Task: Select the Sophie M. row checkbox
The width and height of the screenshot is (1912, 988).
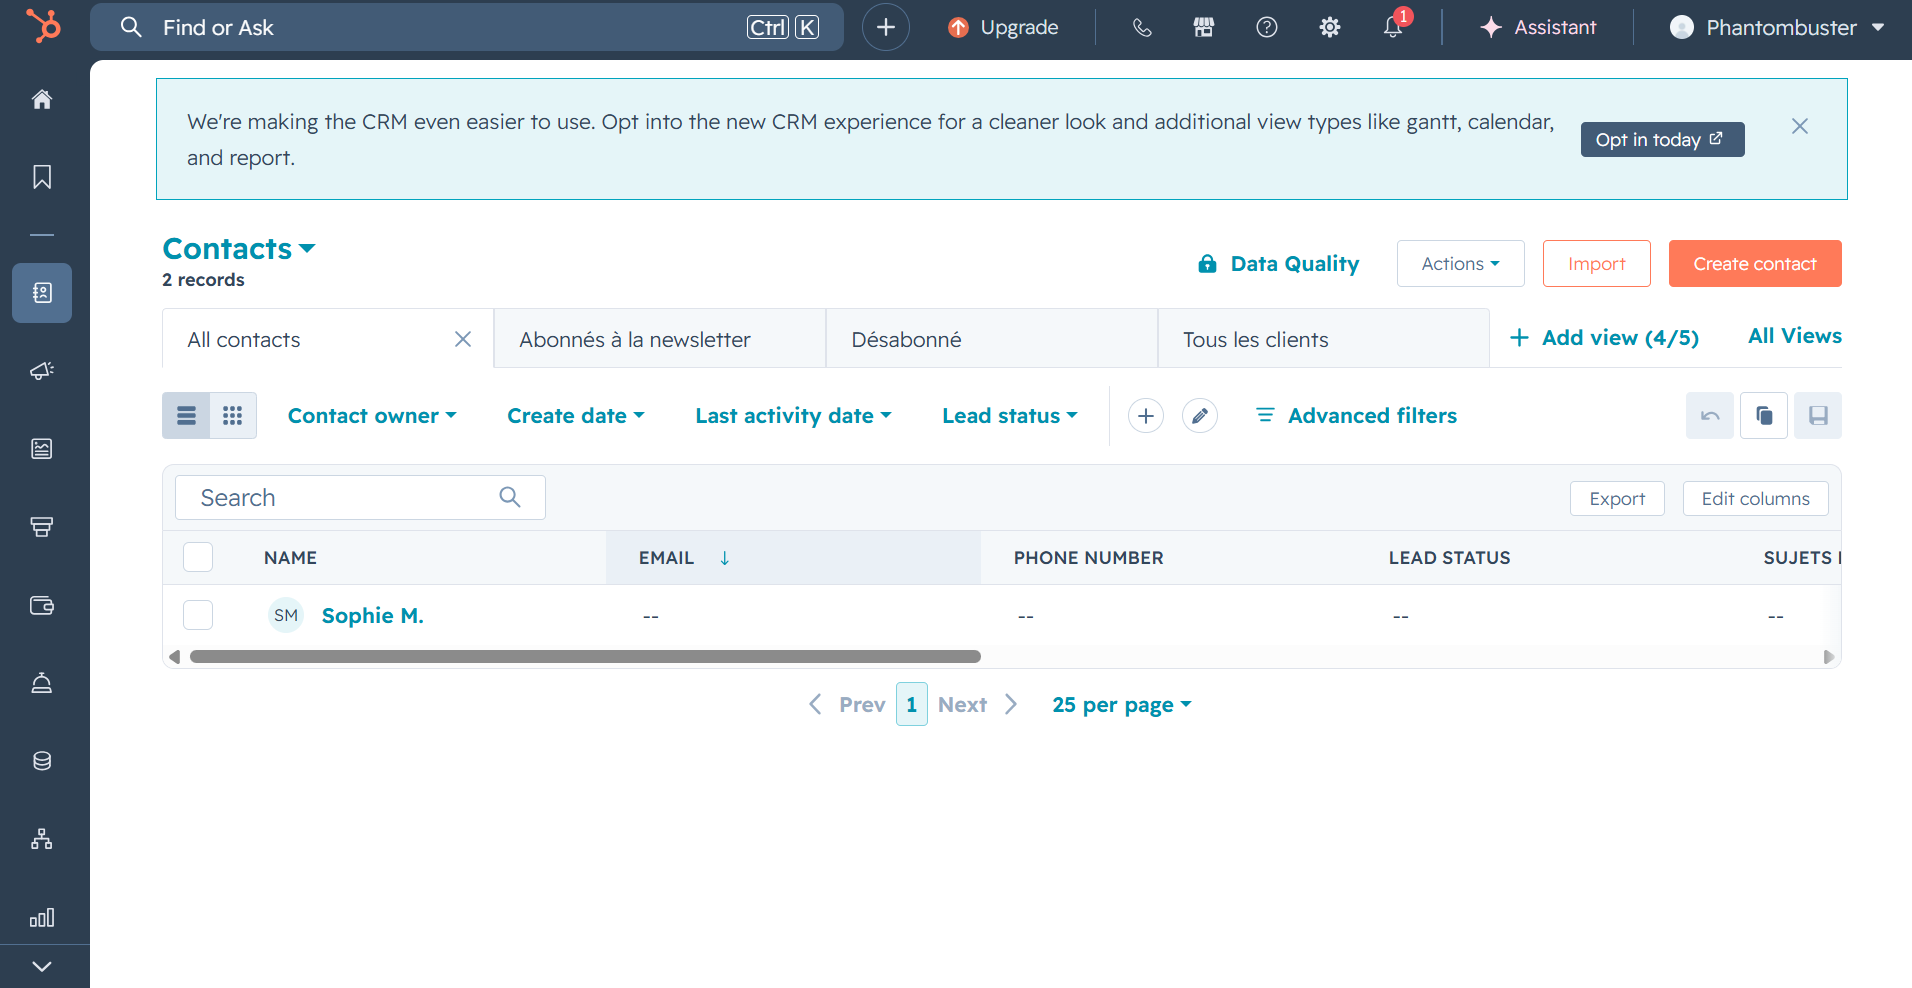Action: 198,615
